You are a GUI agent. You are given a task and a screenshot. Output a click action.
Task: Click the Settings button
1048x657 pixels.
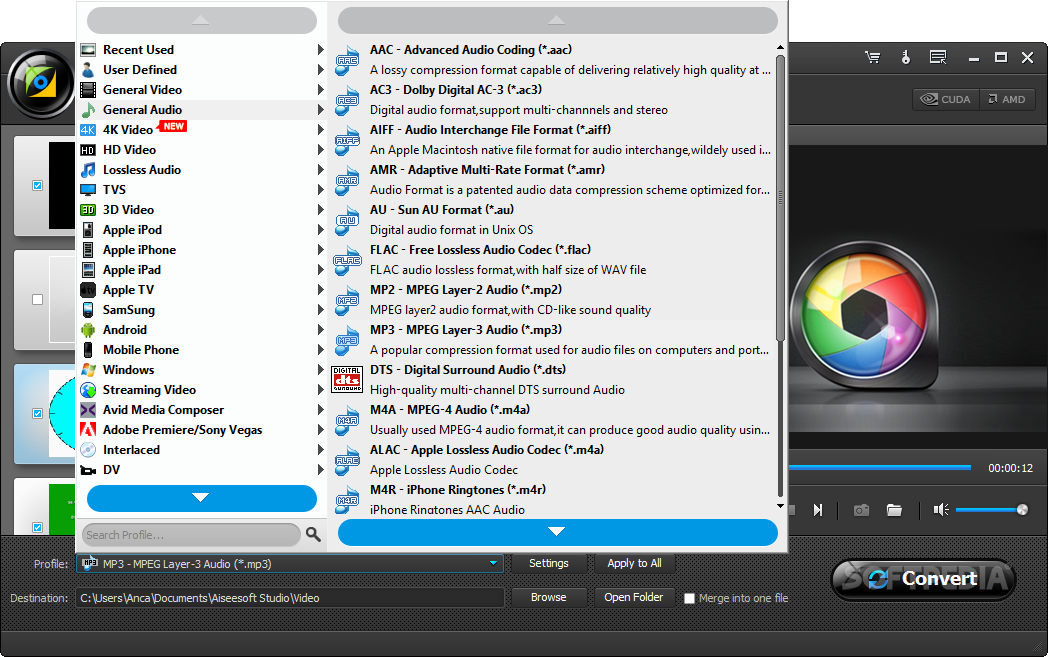point(549,563)
